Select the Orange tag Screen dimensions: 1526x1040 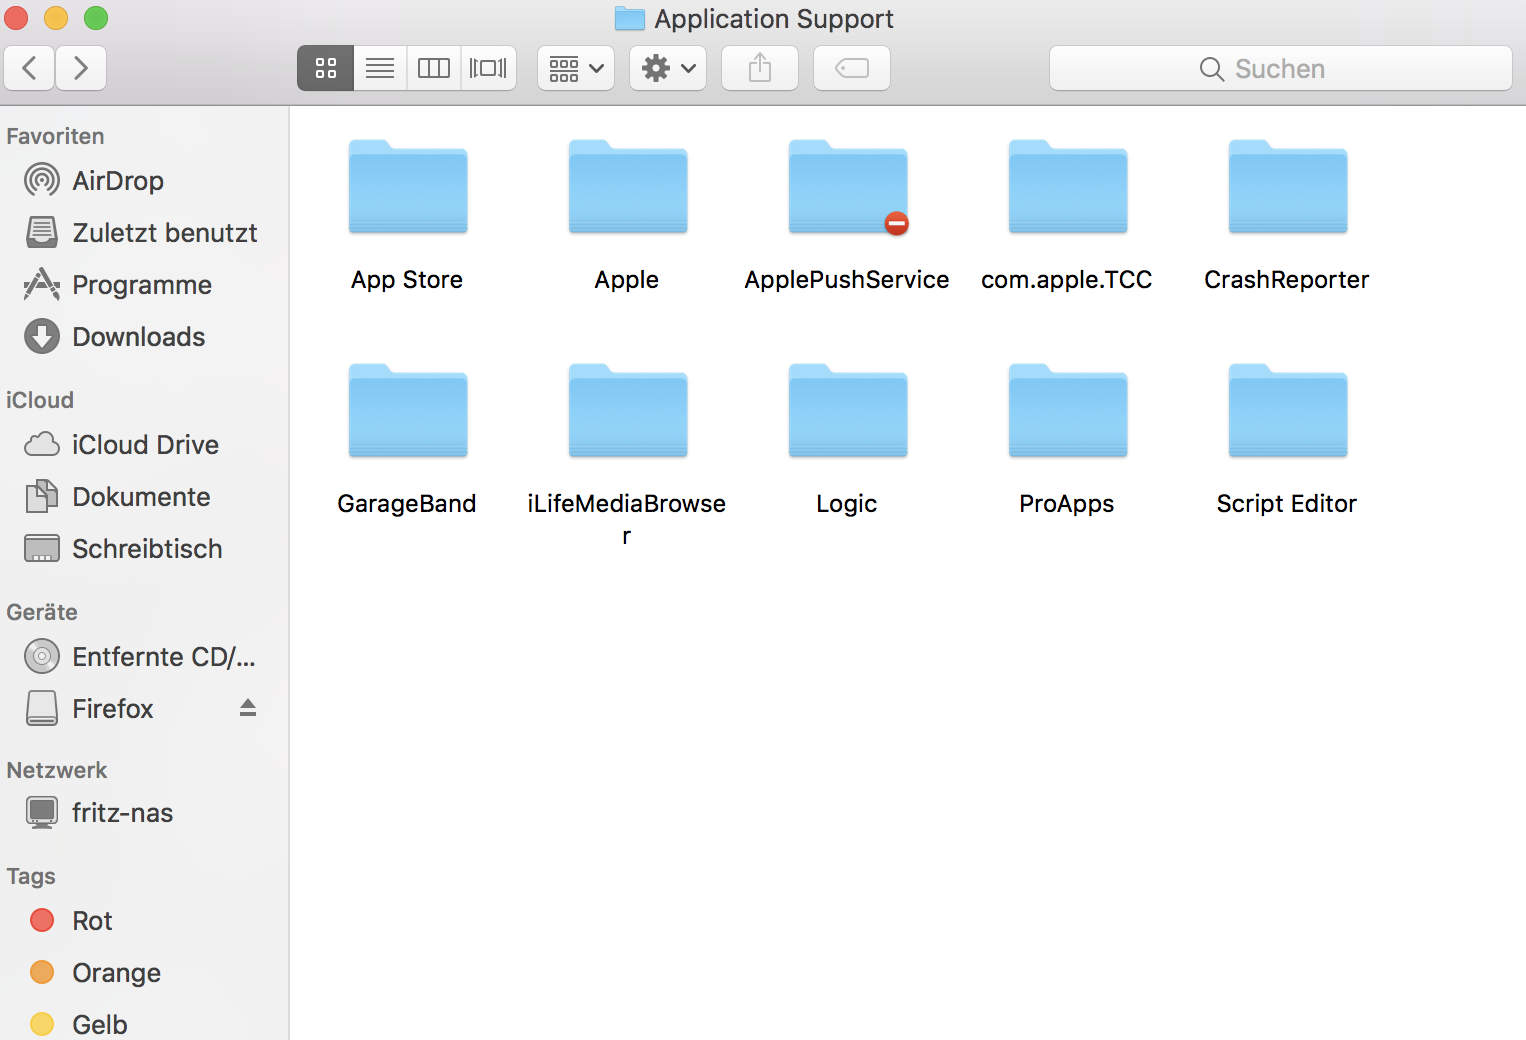[x=145, y=973]
